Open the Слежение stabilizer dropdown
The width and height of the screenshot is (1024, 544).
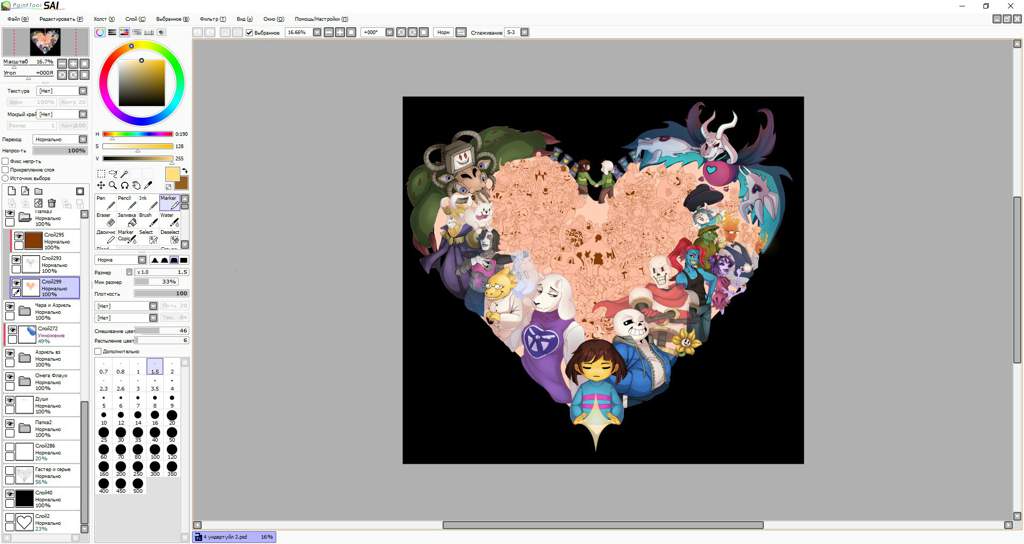pos(524,32)
